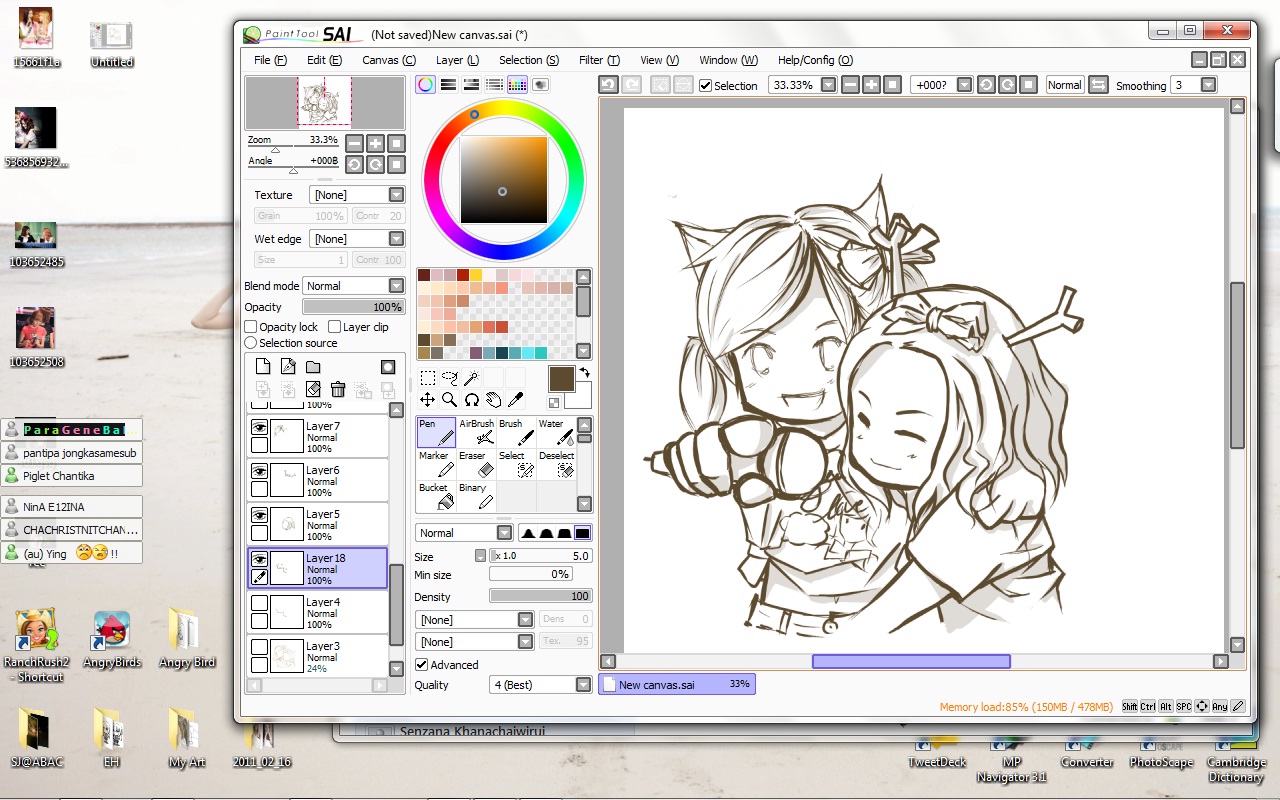This screenshot has width=1280, height=800.
Task: Show Layer4 by clicking its visibility box
Action: 259,603
